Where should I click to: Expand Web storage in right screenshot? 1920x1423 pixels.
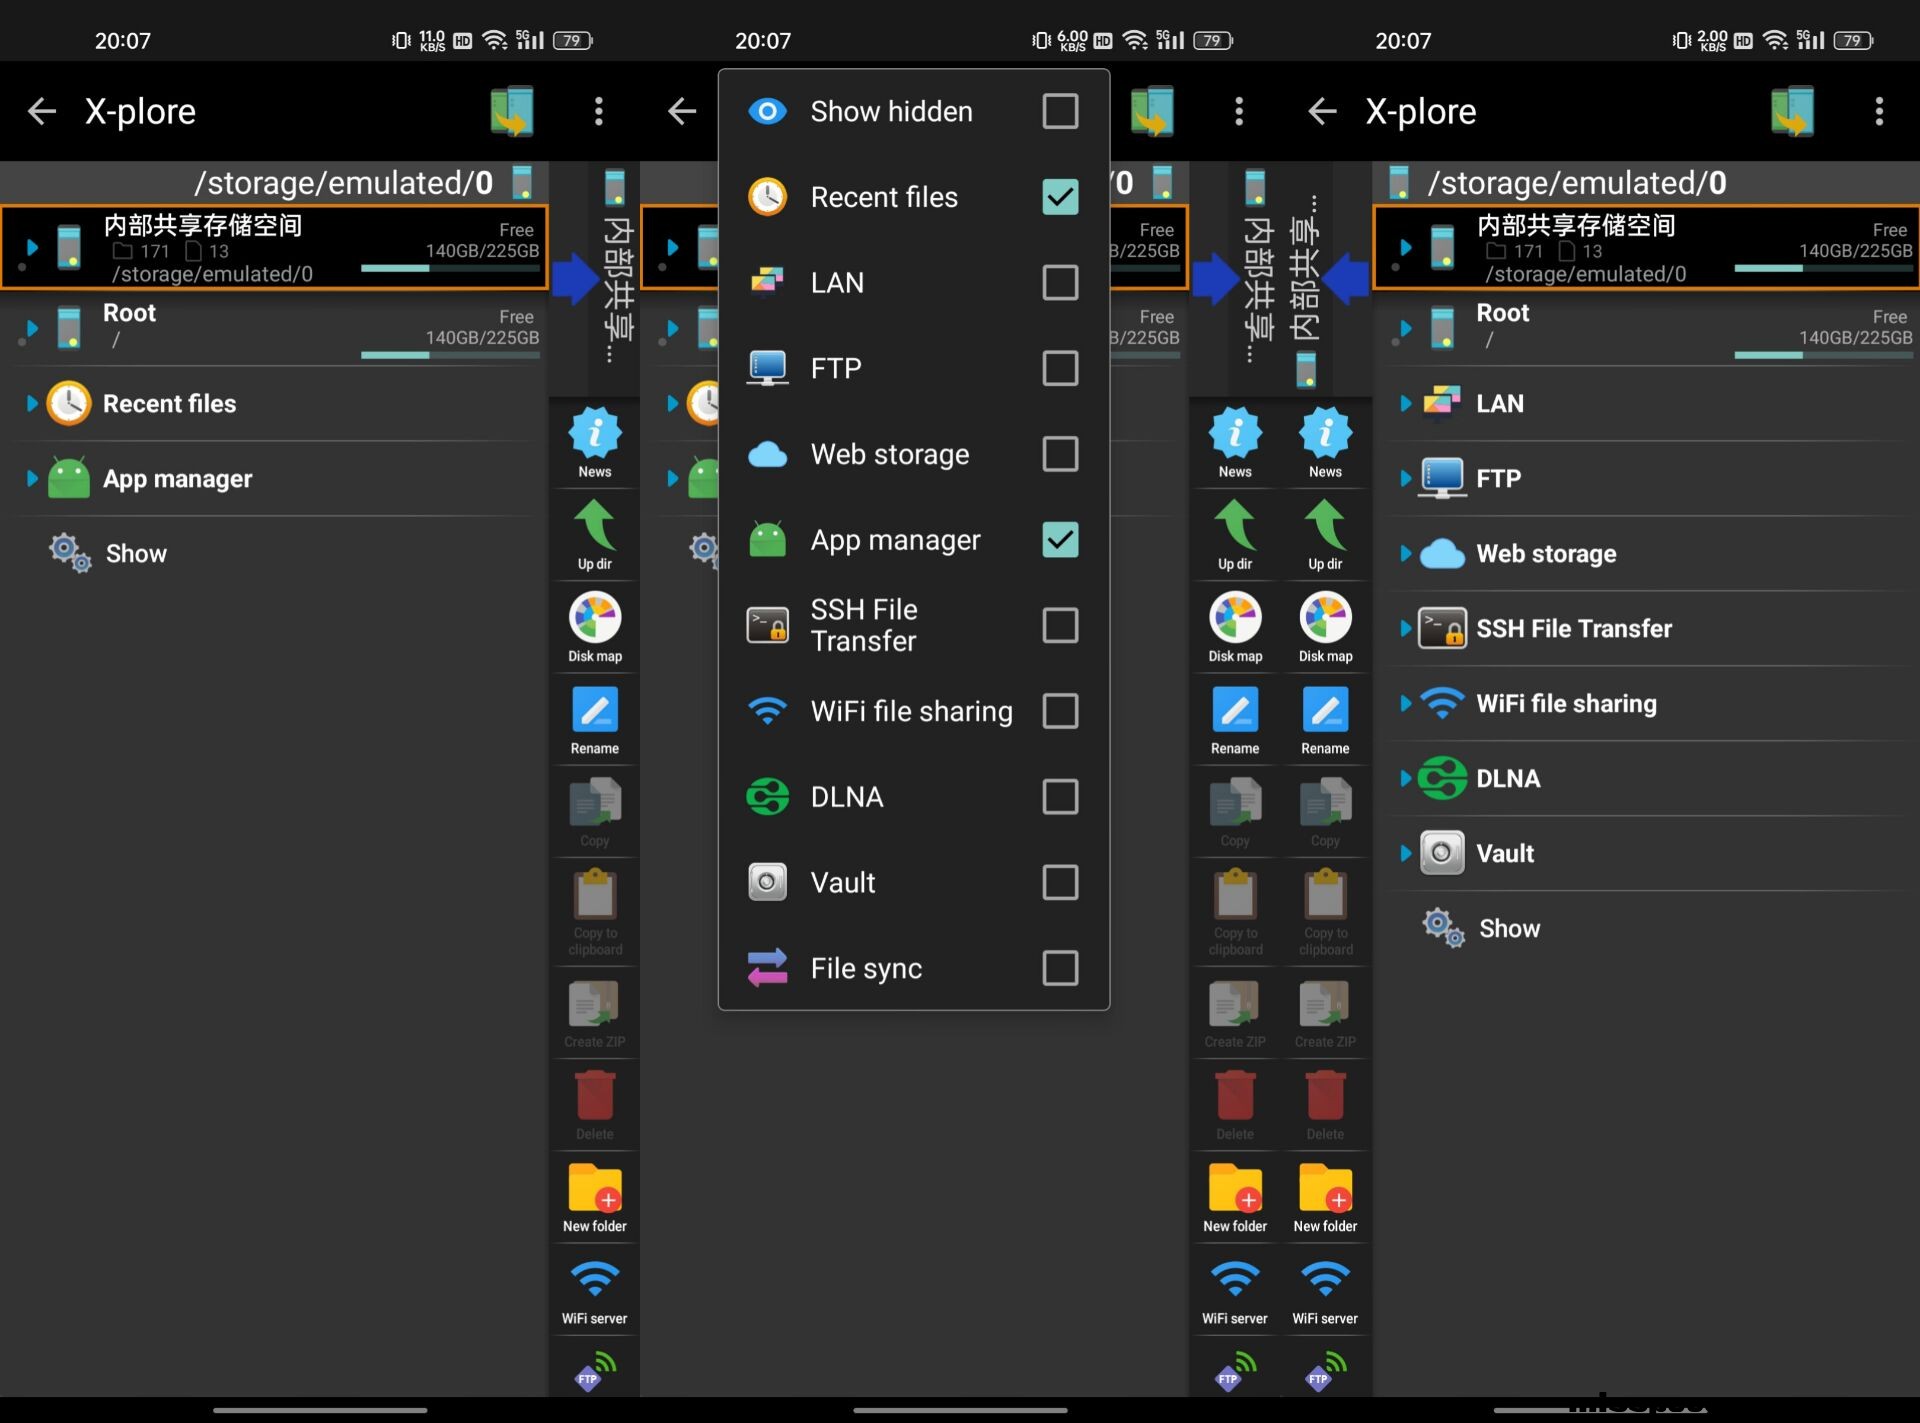click(1405, 554)
